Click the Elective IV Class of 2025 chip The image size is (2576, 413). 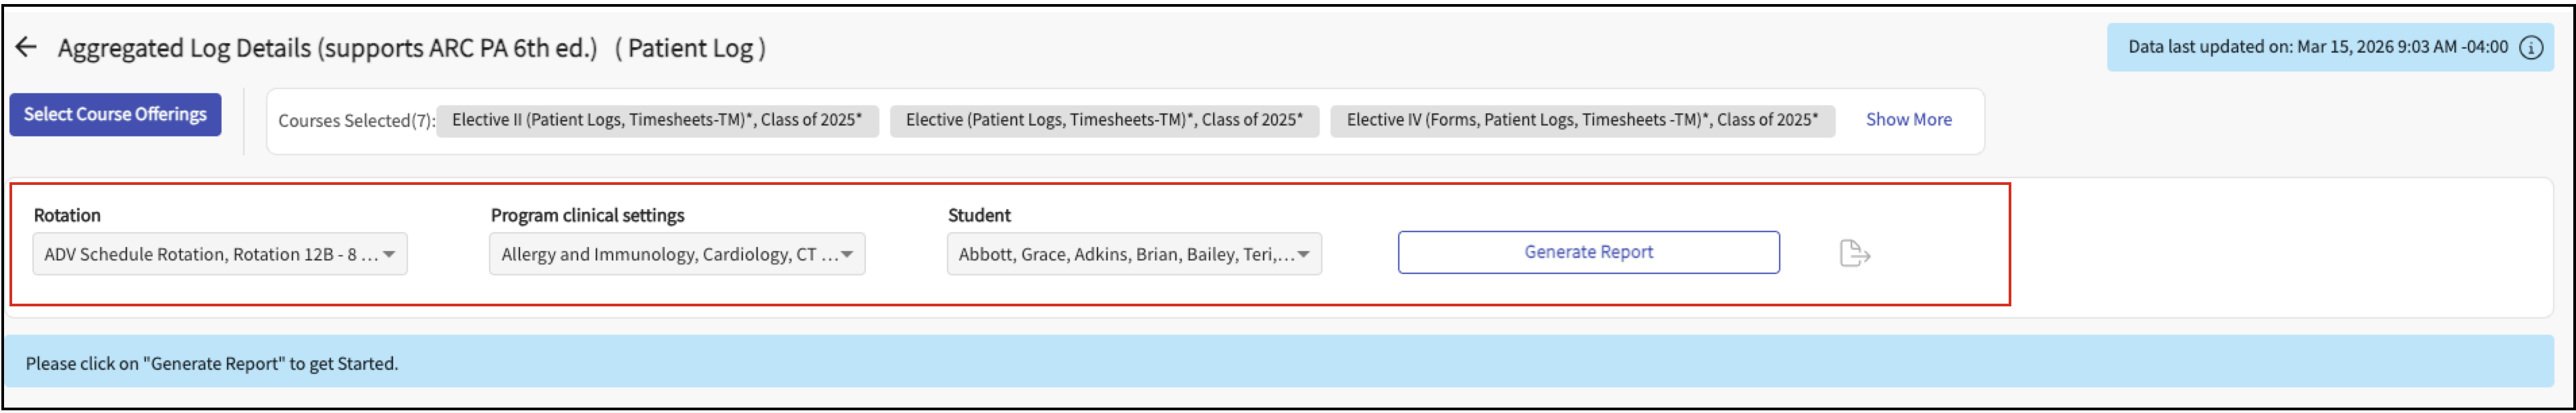(1582, 121)
